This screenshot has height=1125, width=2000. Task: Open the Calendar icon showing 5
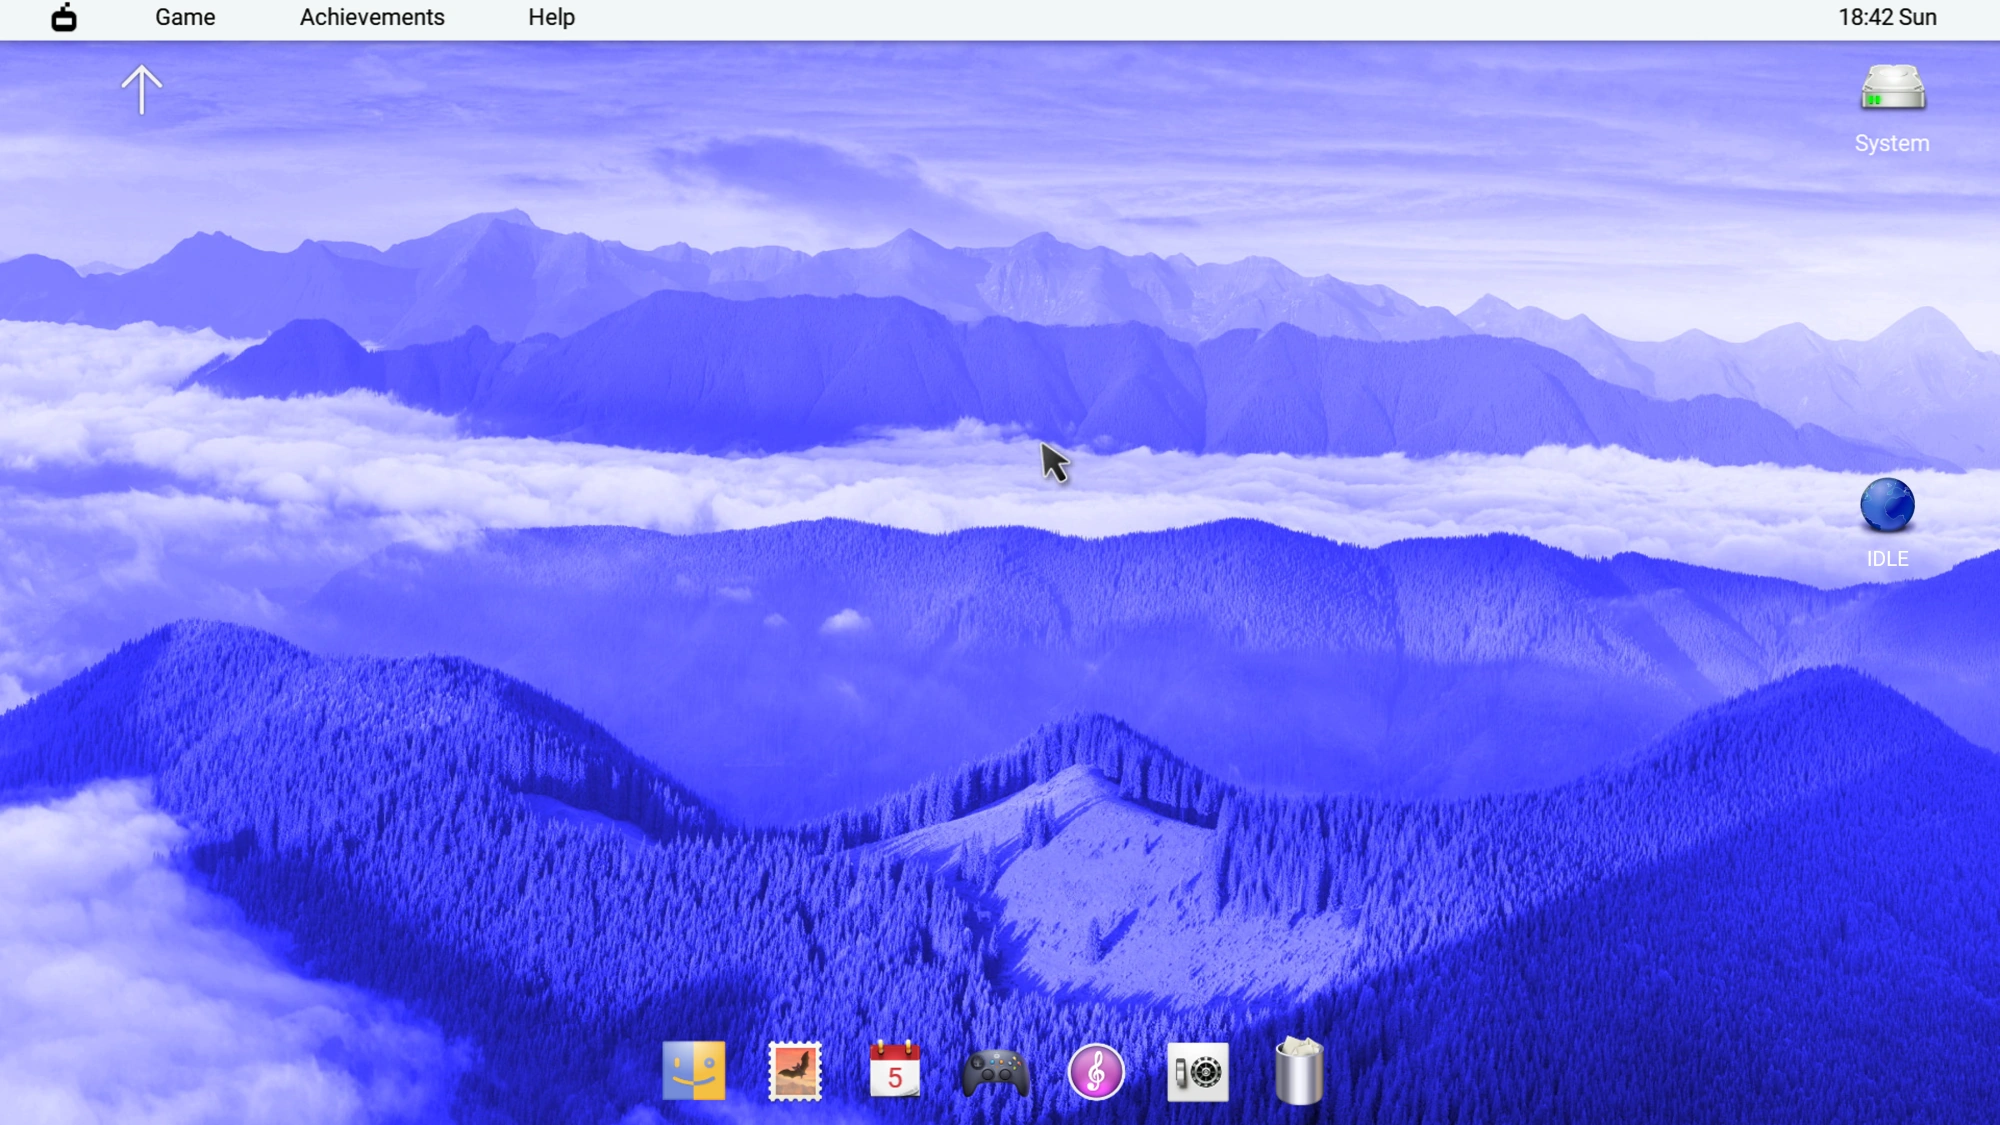click(x=895, y=1071)
